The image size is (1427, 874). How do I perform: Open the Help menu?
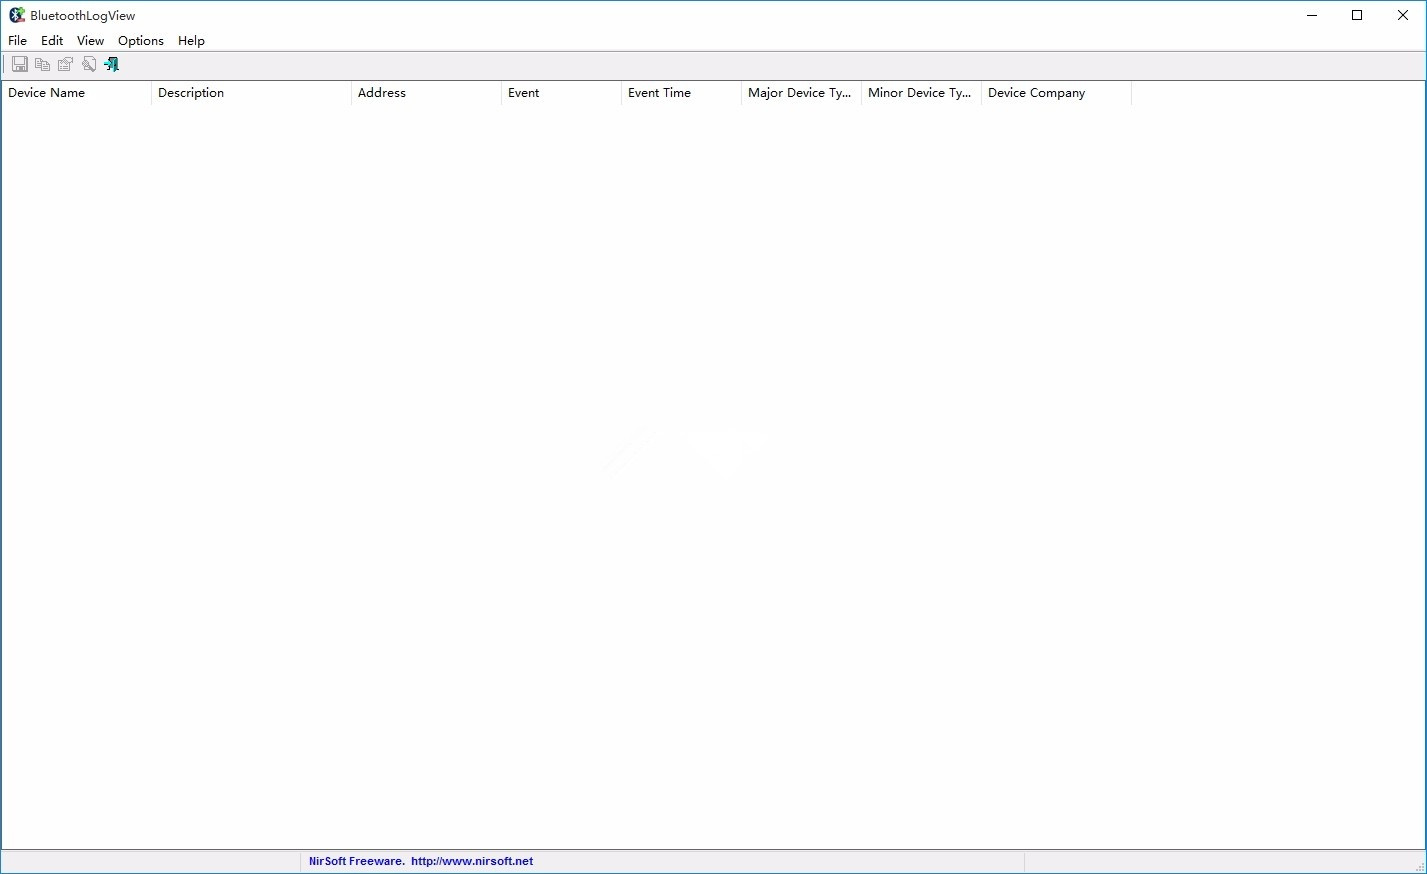click(191, 40)
